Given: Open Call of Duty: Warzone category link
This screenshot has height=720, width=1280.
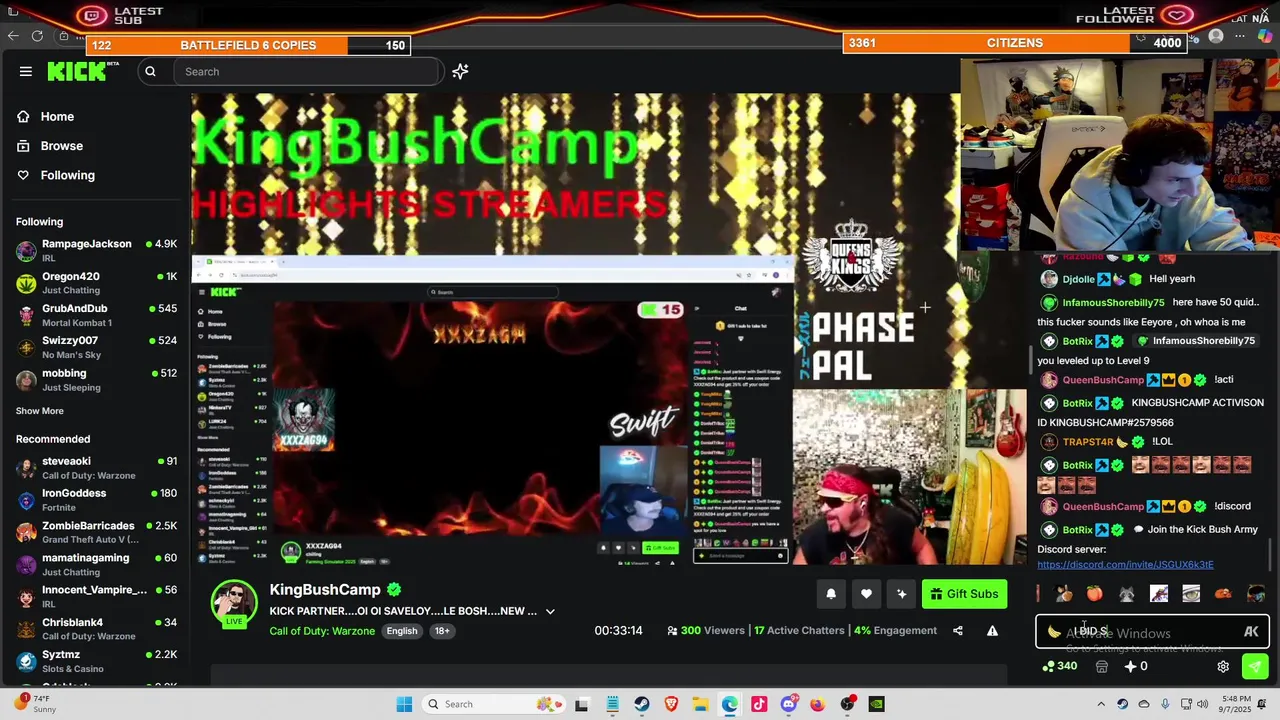Looking at the screenshot, I should pyautogui.click(x=322, y=631).
